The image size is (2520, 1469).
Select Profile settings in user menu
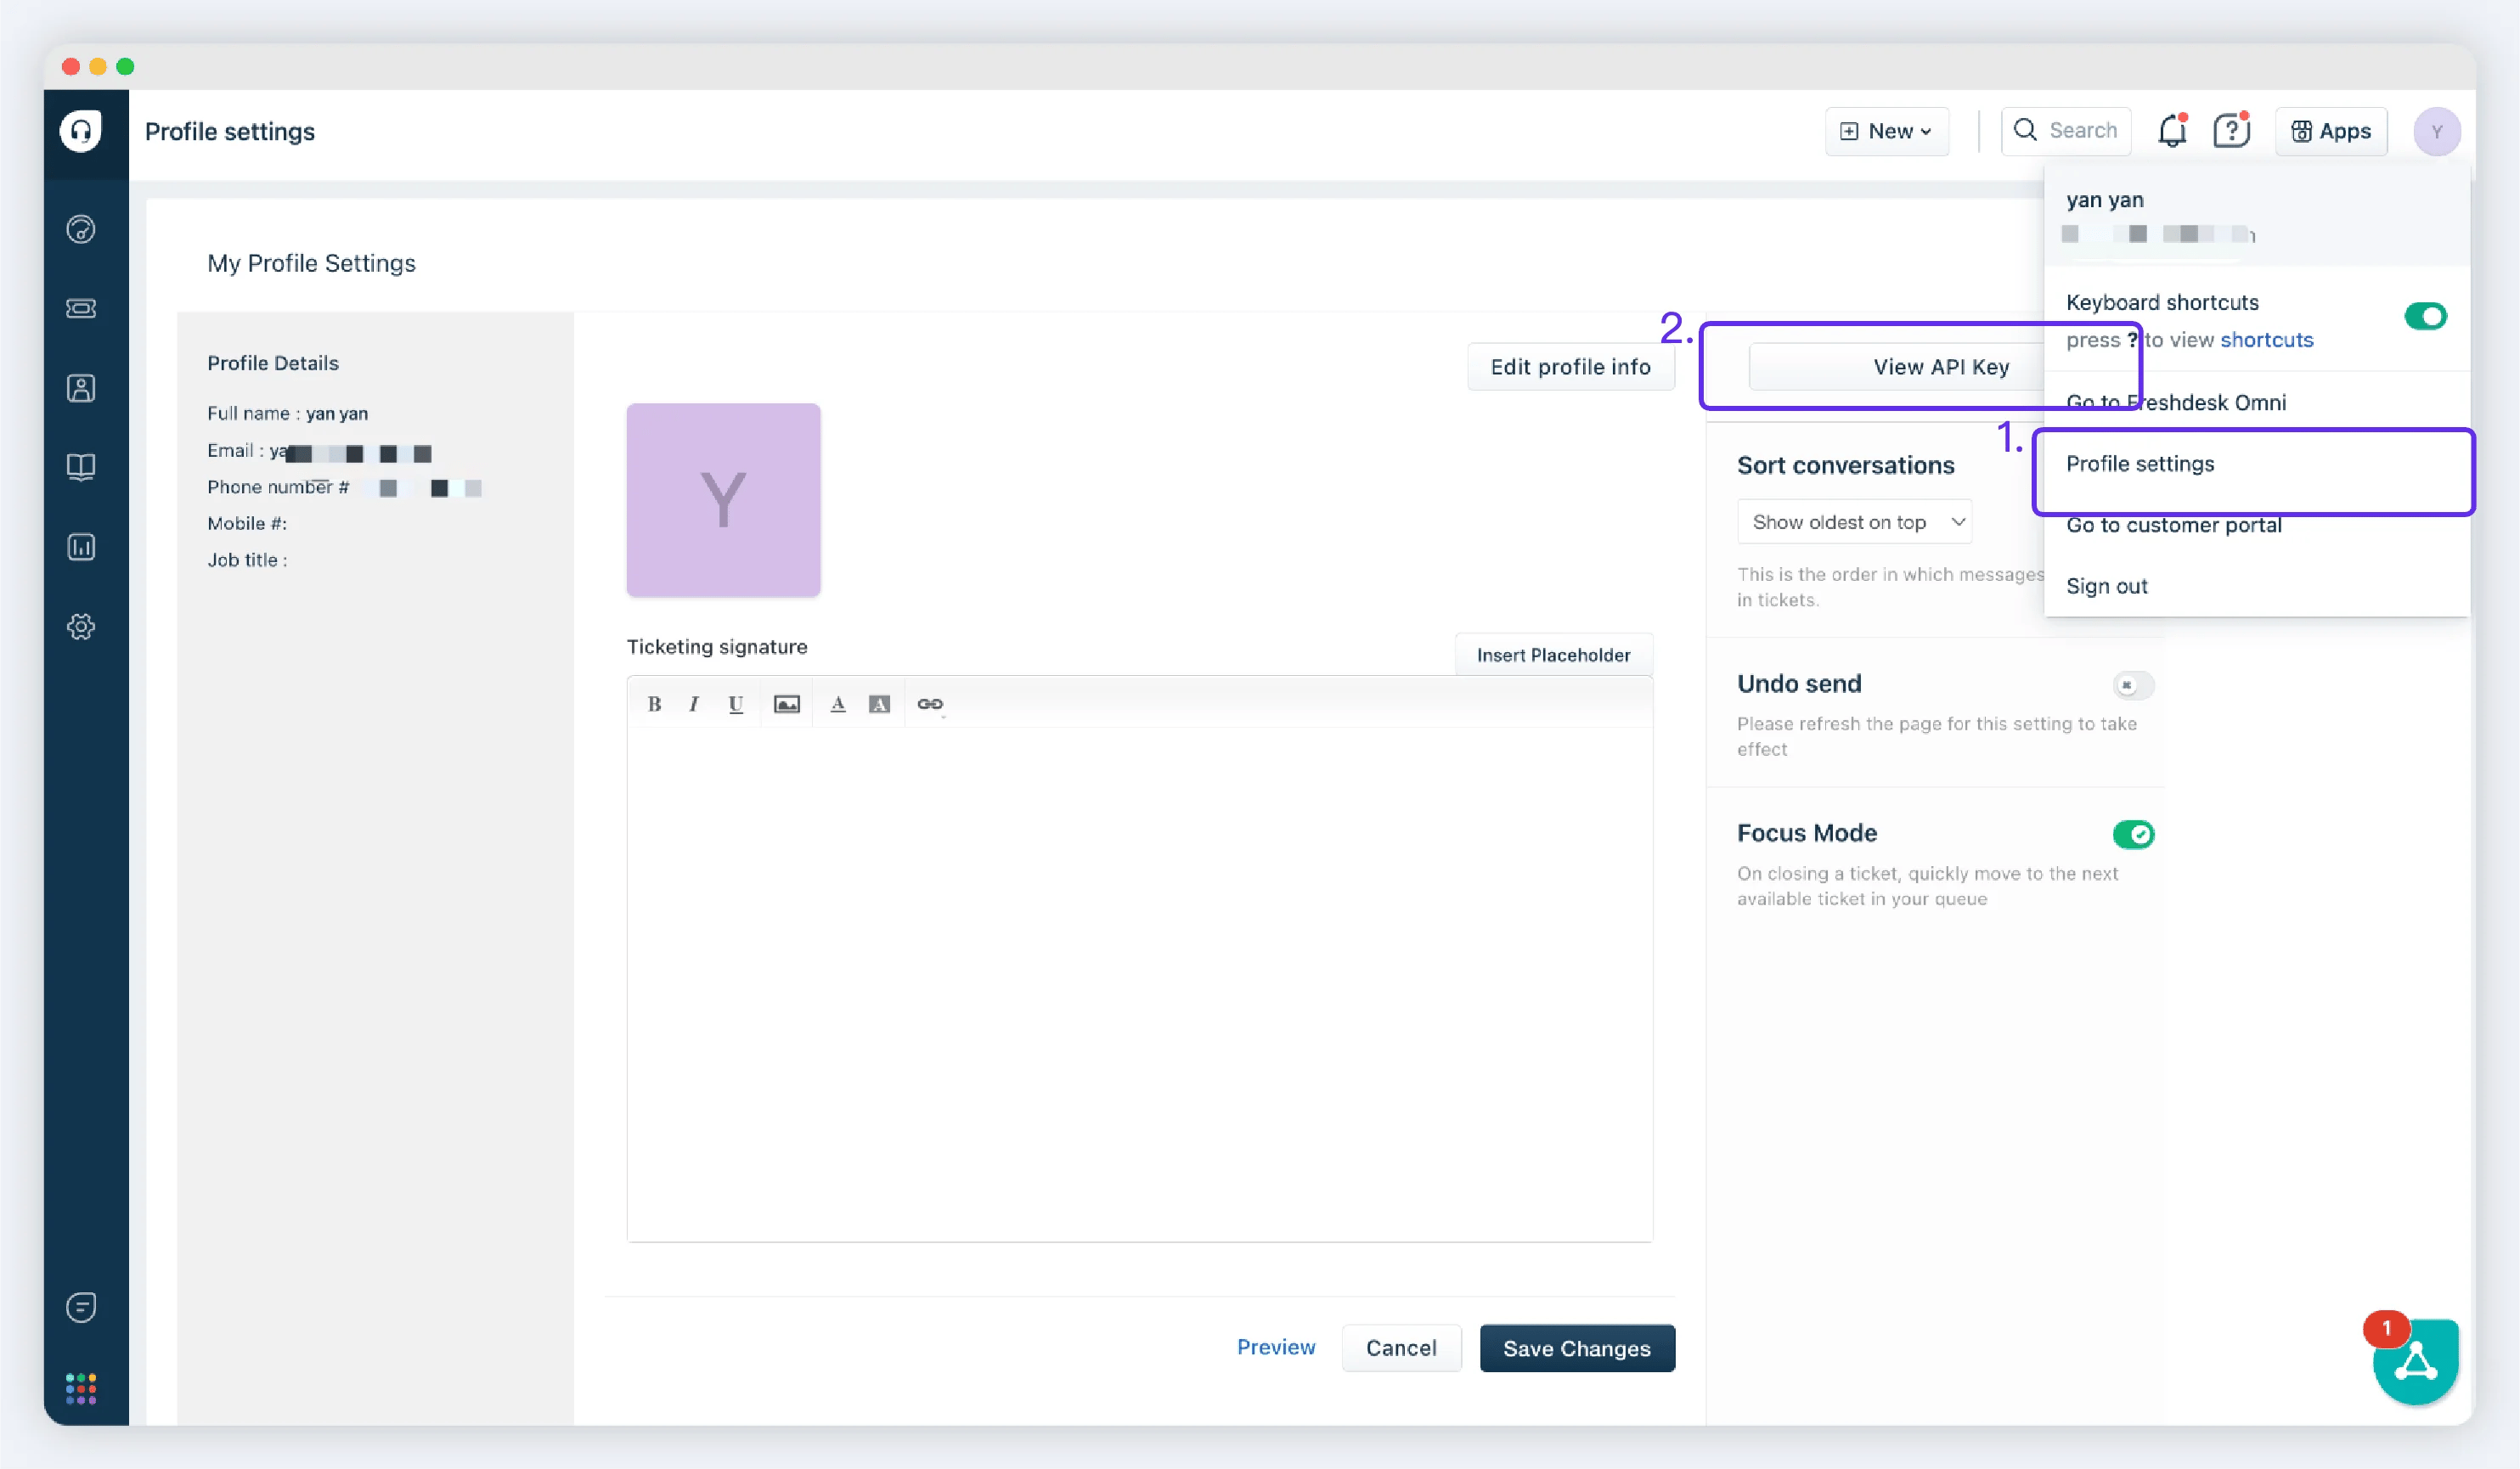[2256, 464]
